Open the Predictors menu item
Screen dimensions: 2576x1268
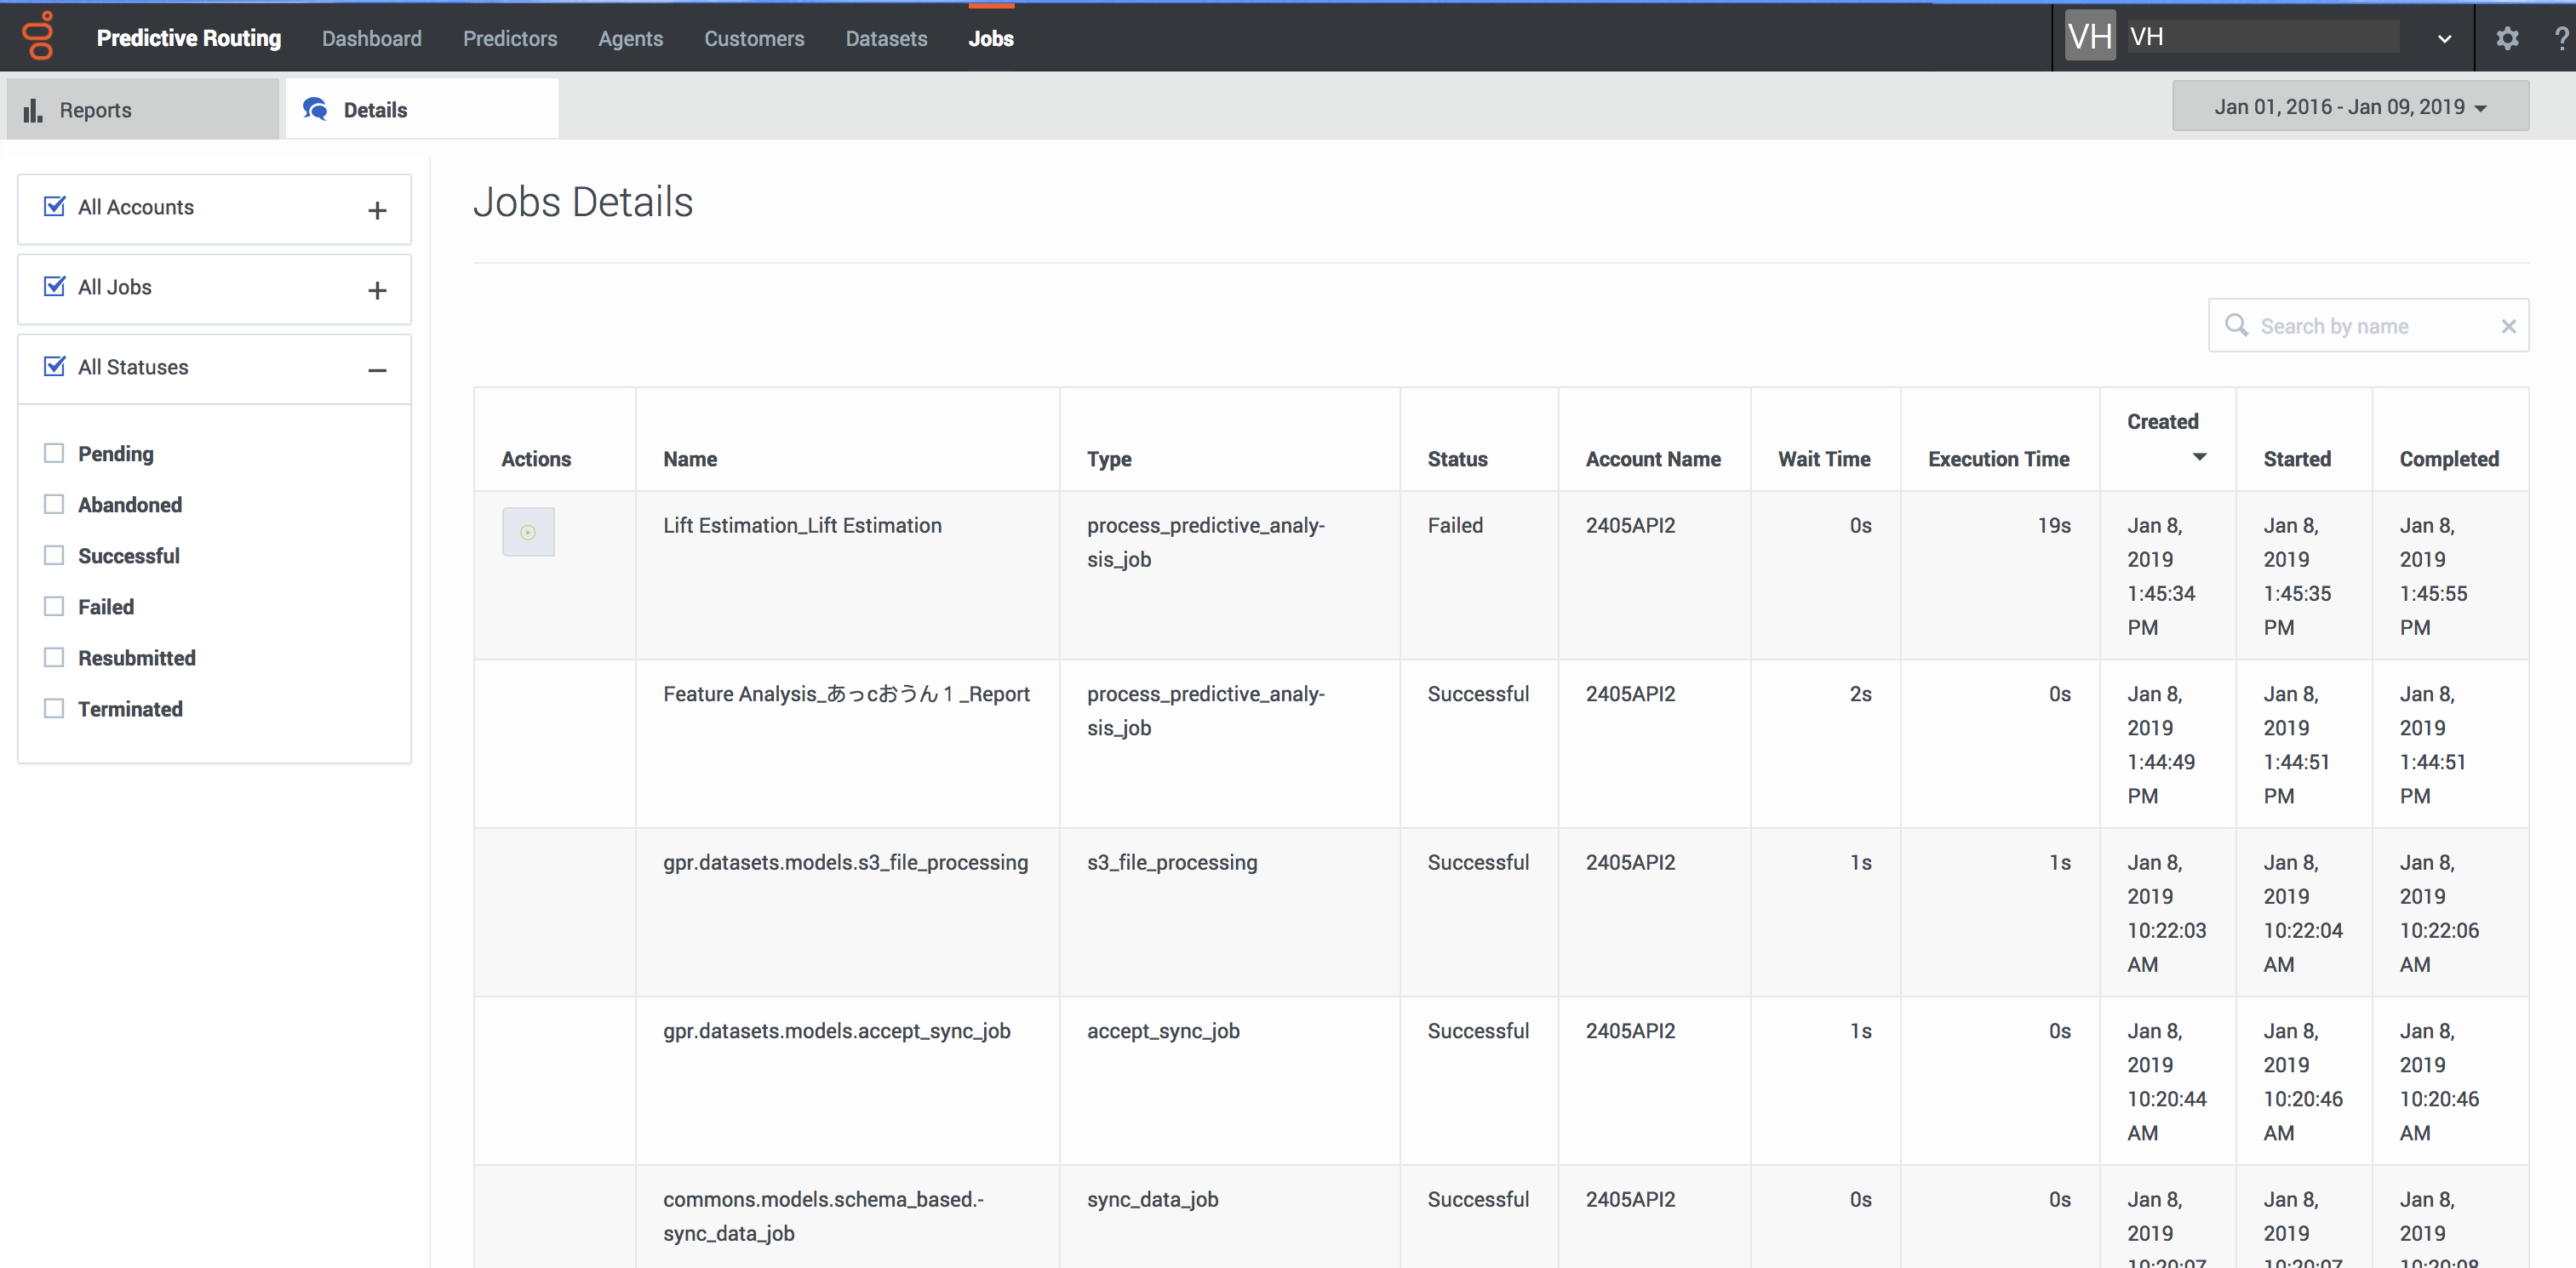pyautogui.click(x=510, y=39)
